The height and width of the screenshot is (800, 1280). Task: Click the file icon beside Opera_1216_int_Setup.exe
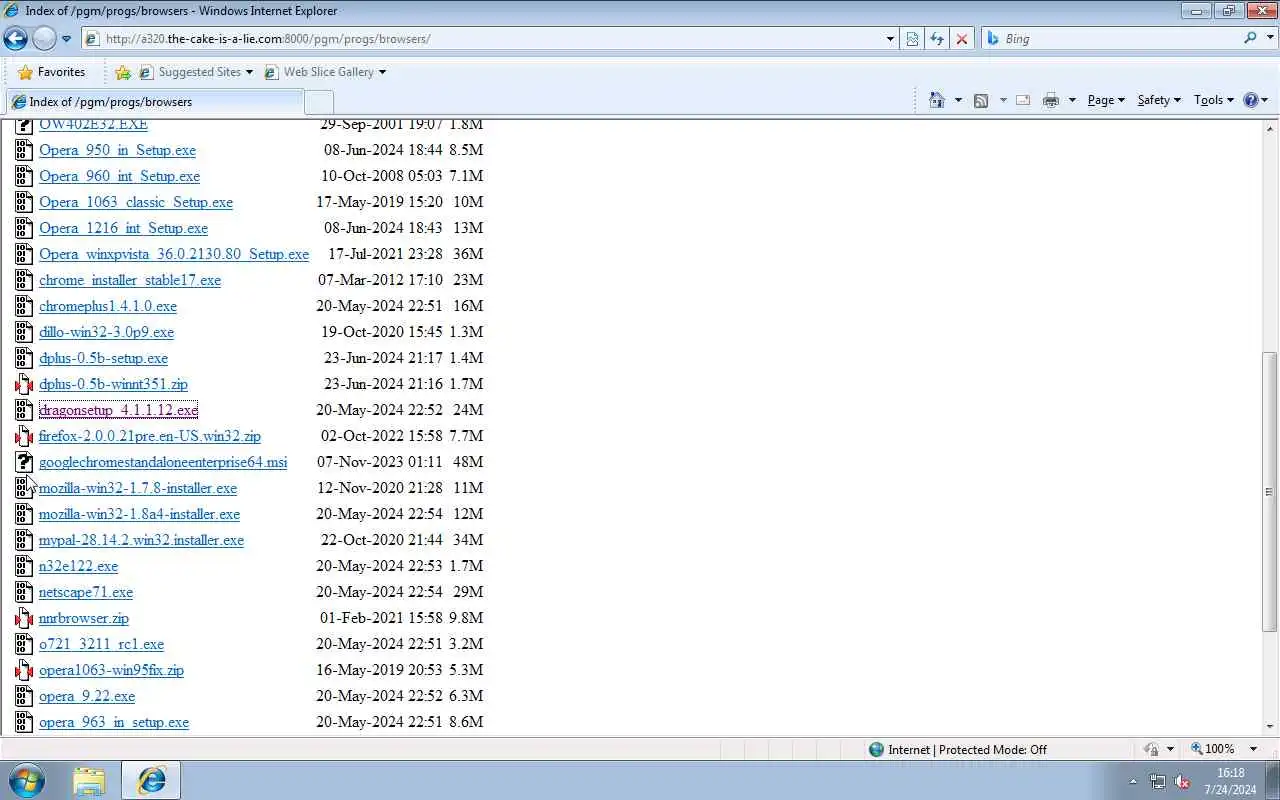24,228
